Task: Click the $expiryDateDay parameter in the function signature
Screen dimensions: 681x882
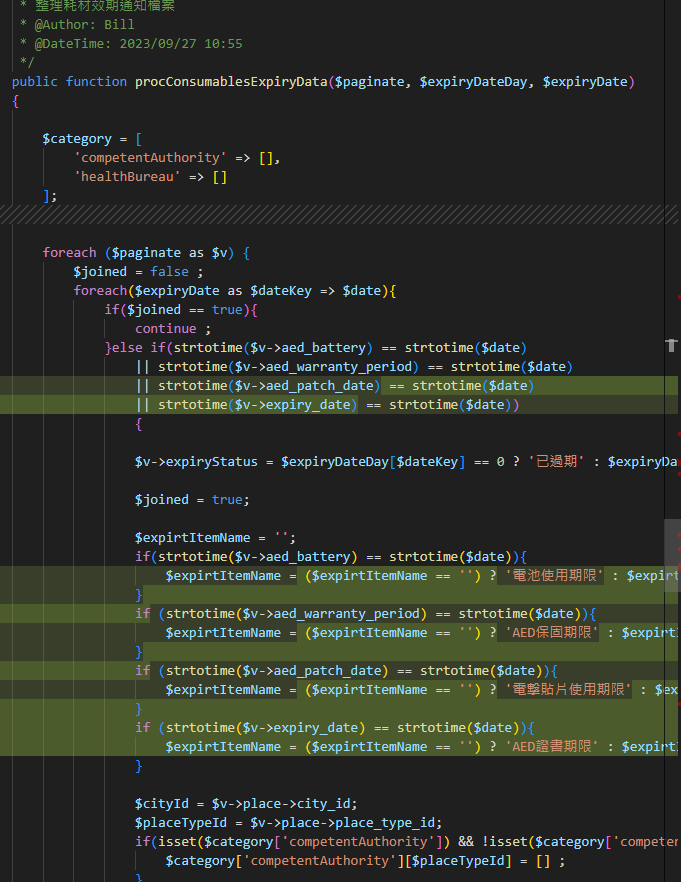Action: pos(473,81)
